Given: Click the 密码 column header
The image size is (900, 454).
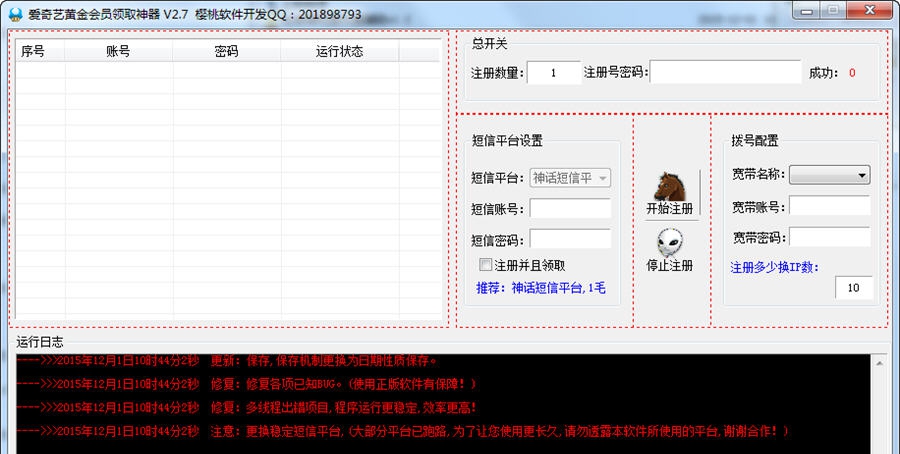Looking at the screenshot, I should tap(227, 51).
